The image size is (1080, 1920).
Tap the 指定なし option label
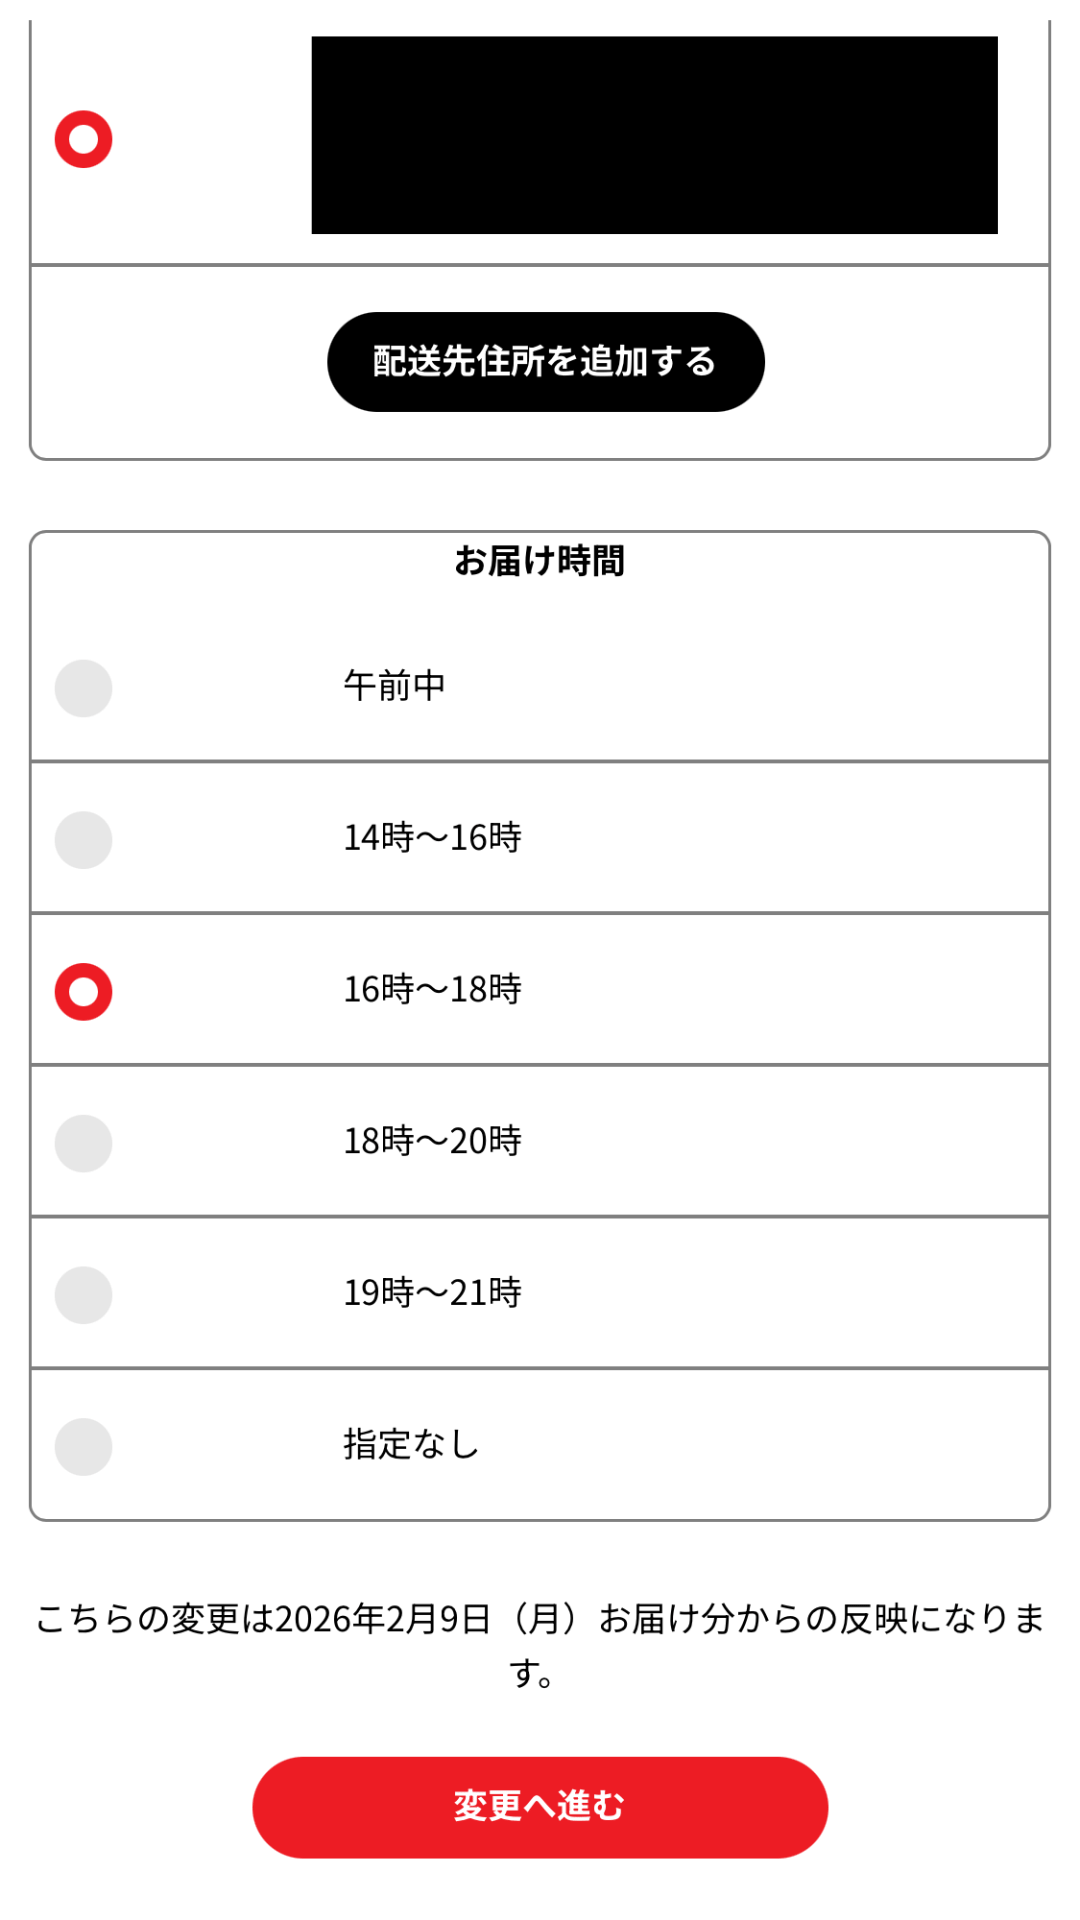[411, 1445]
